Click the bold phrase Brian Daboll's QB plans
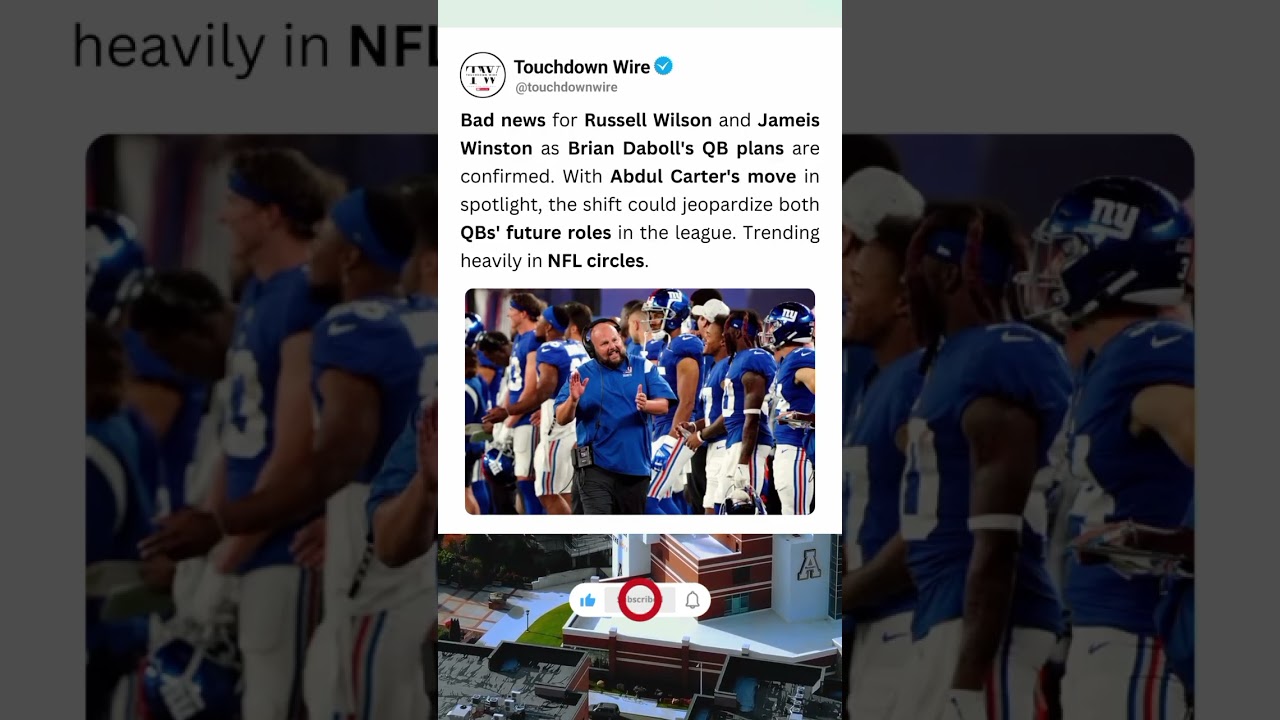1280x720 pixels. click(x=676, y=148)
